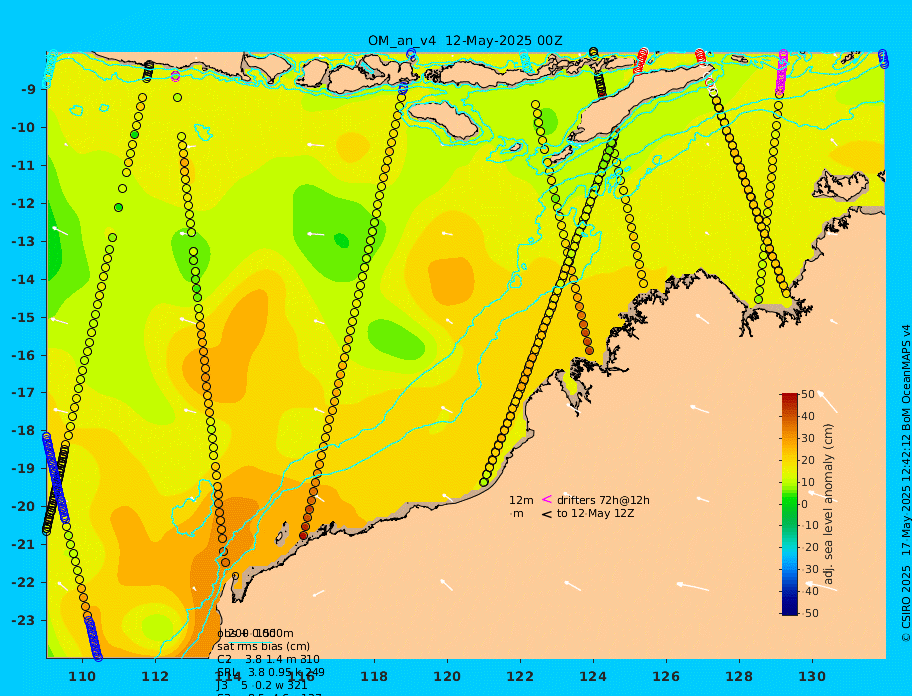Select longitude axis label 122
The height and width of the screenshot is (696, 912).
click(x=520, y=676)
